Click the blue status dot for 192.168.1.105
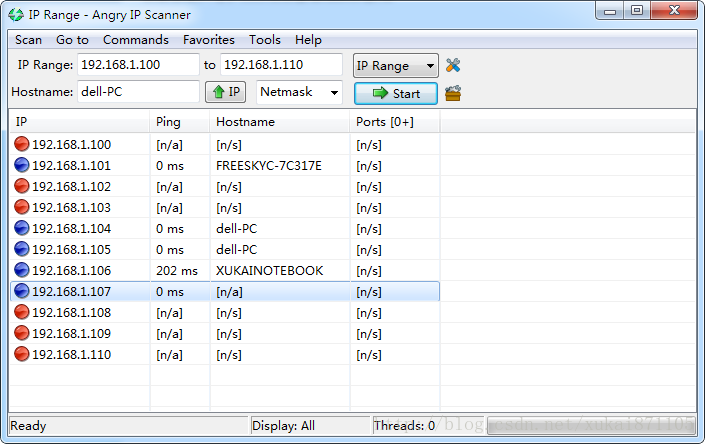The height and width of the screenshot is (444, 705). pos(22,249)
